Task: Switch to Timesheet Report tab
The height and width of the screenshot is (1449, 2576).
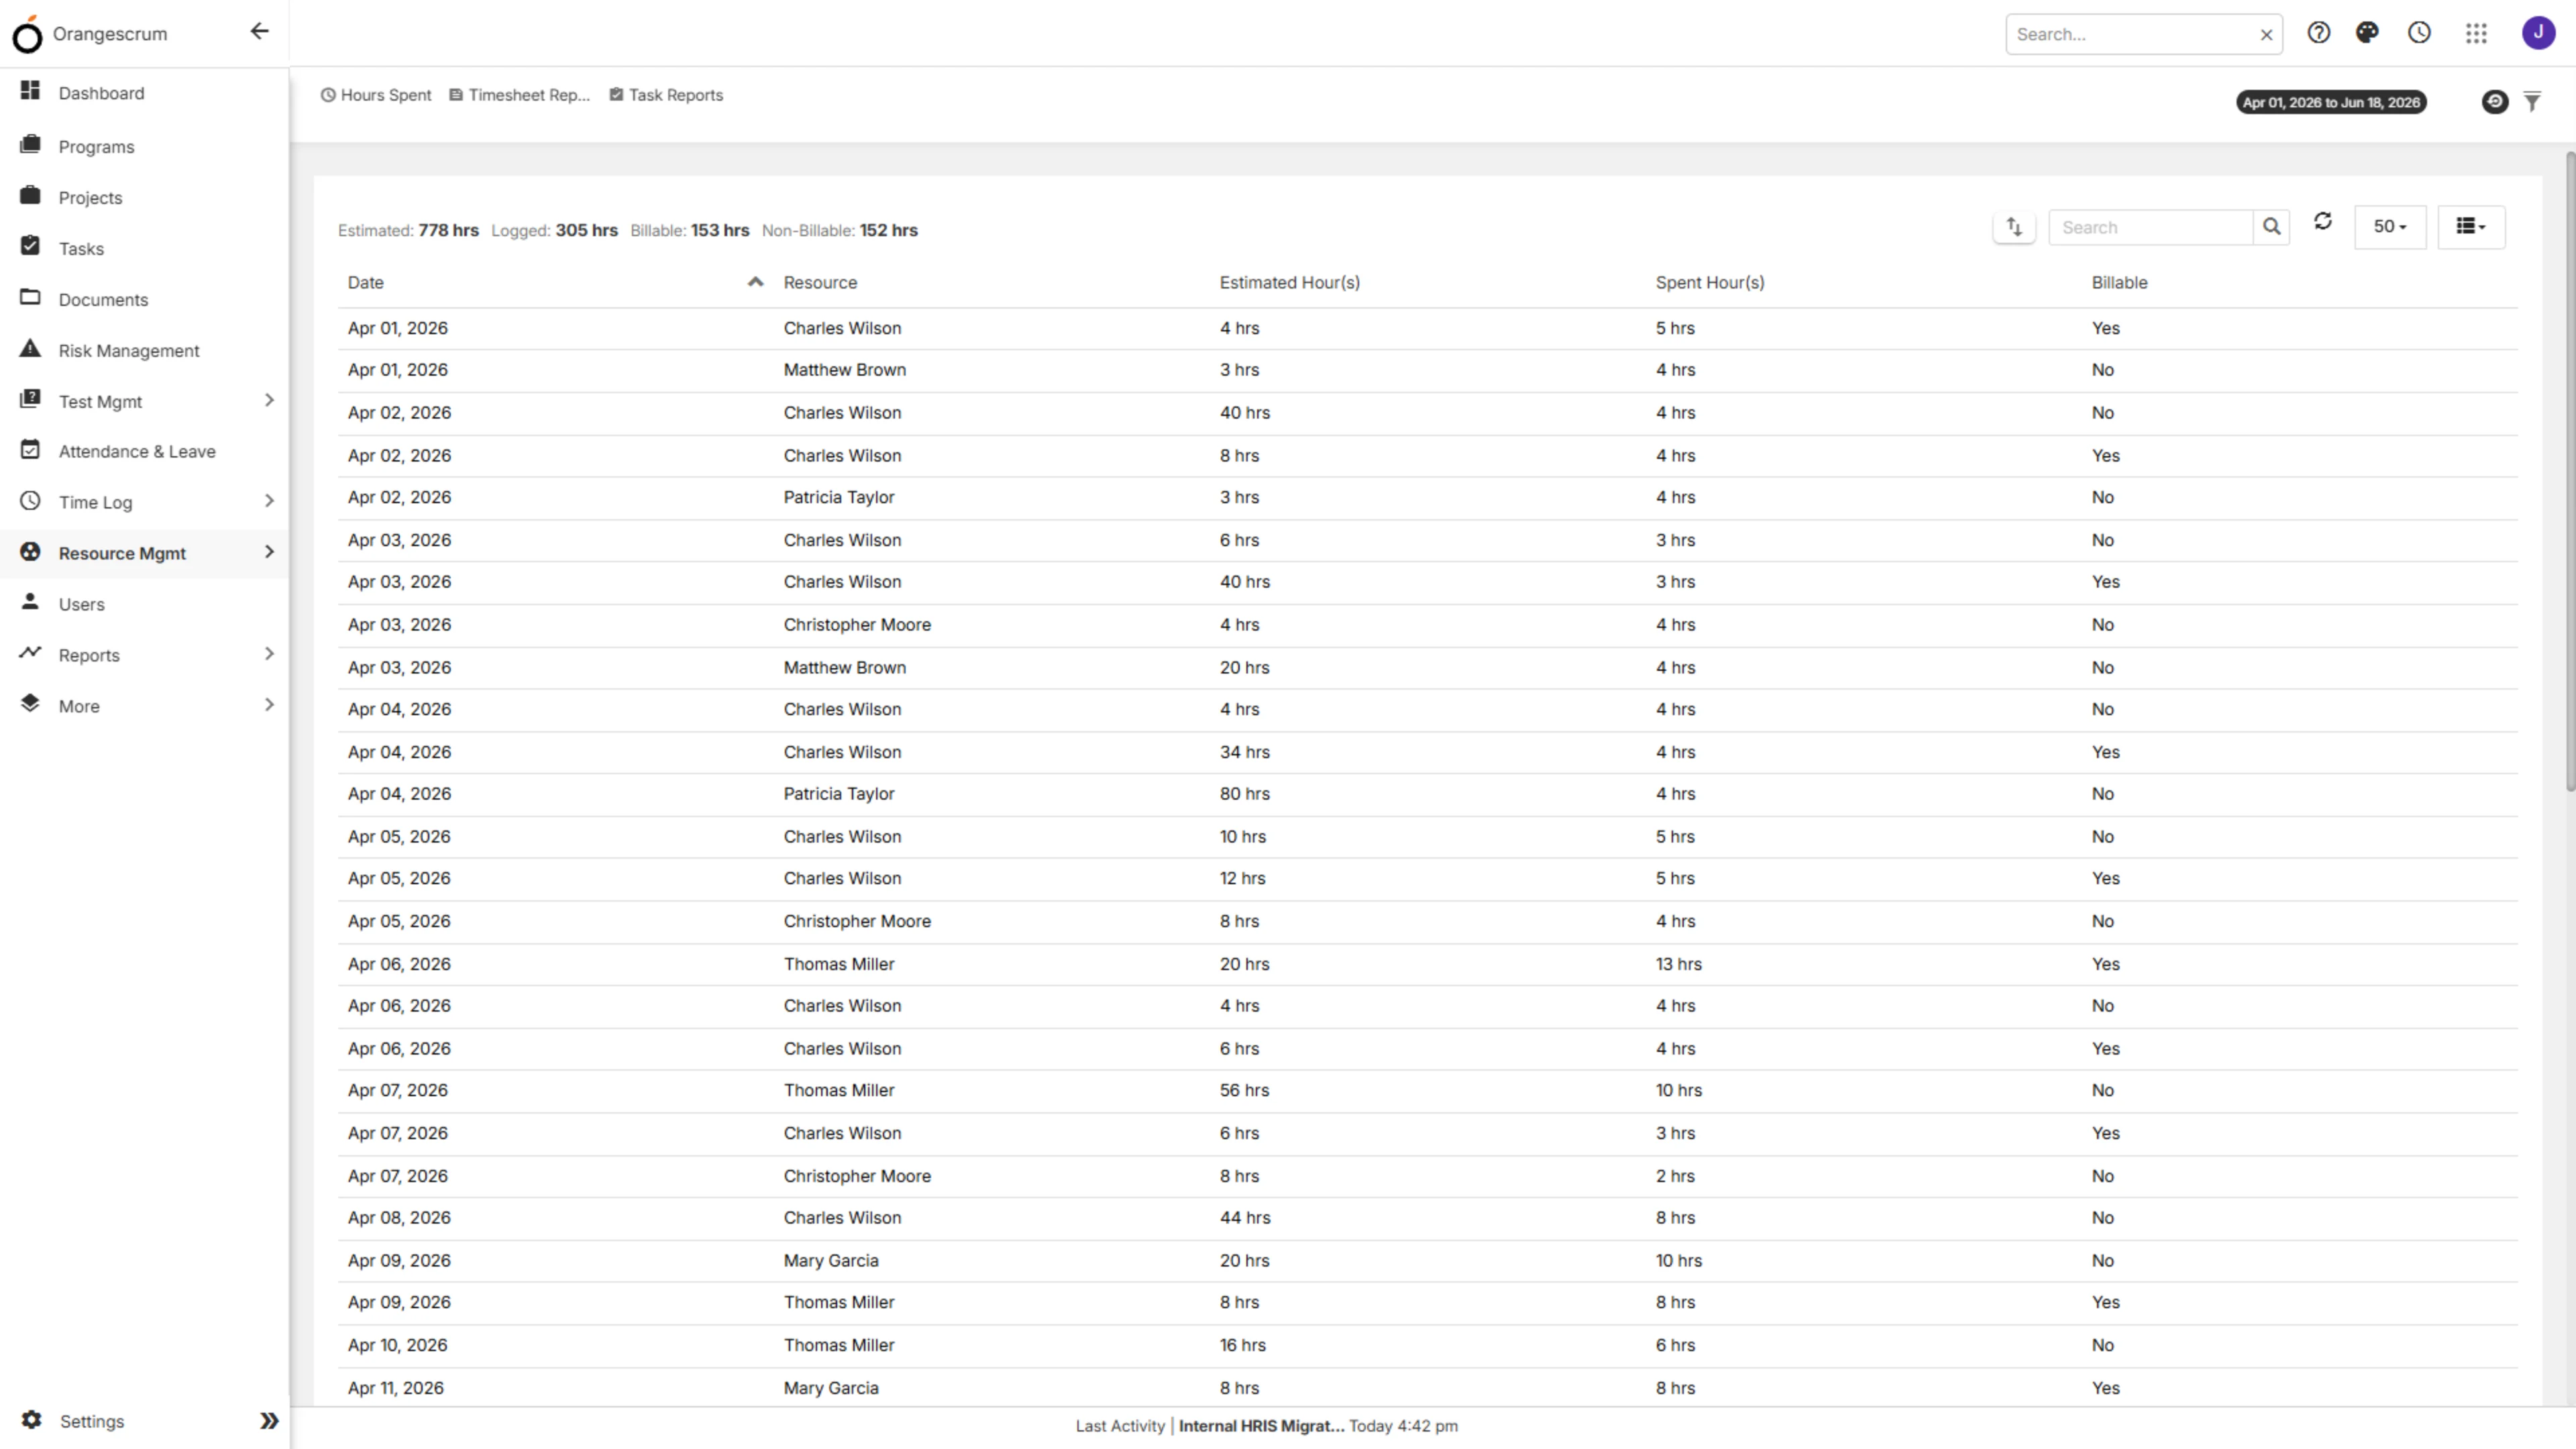Action: tap(519, 95)
